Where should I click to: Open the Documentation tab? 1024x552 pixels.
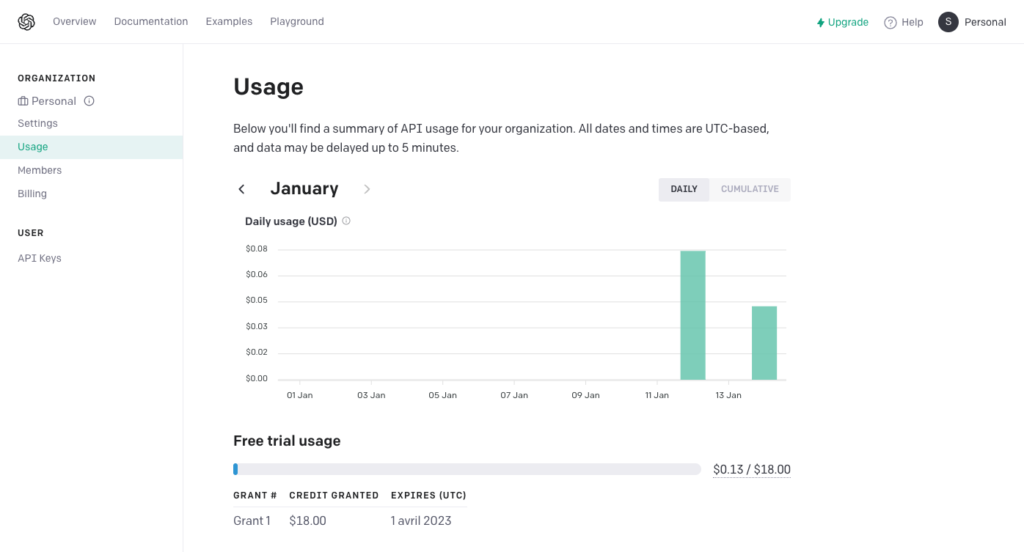pos(151,22)
